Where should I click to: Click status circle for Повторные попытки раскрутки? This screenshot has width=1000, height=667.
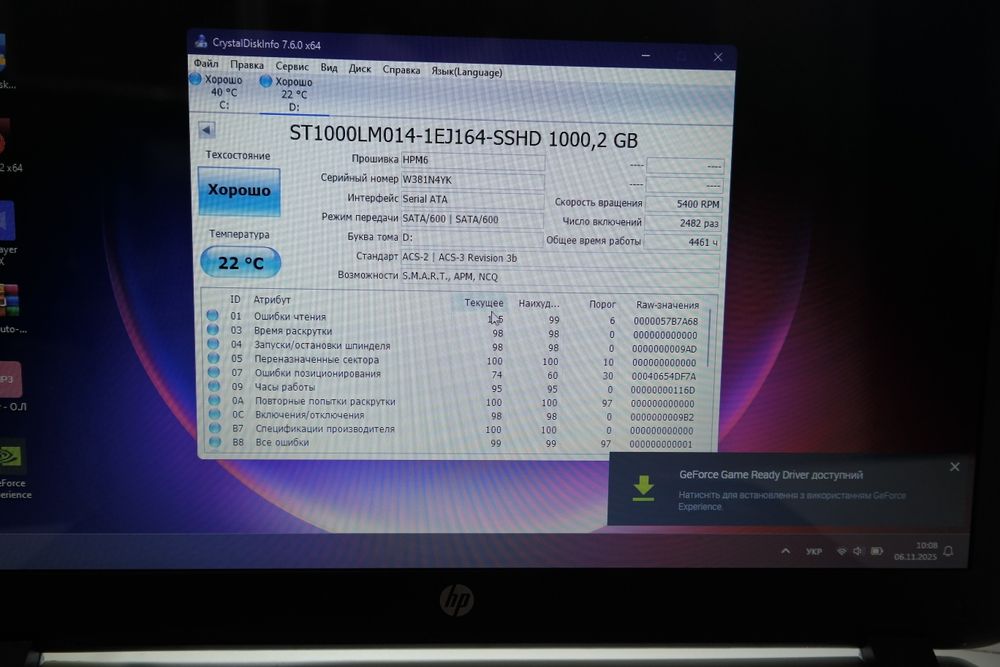(x=214, y=400)
